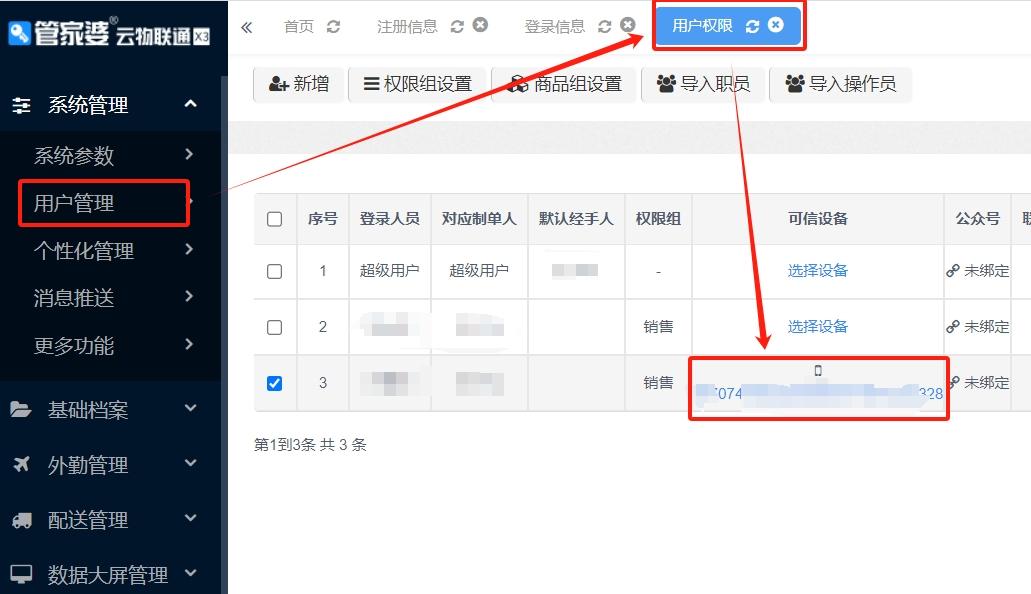This screenshot has height=594, width=1031.
Task: Click the 管家婆 云物联通 logo
Action: tap(109, 33)
